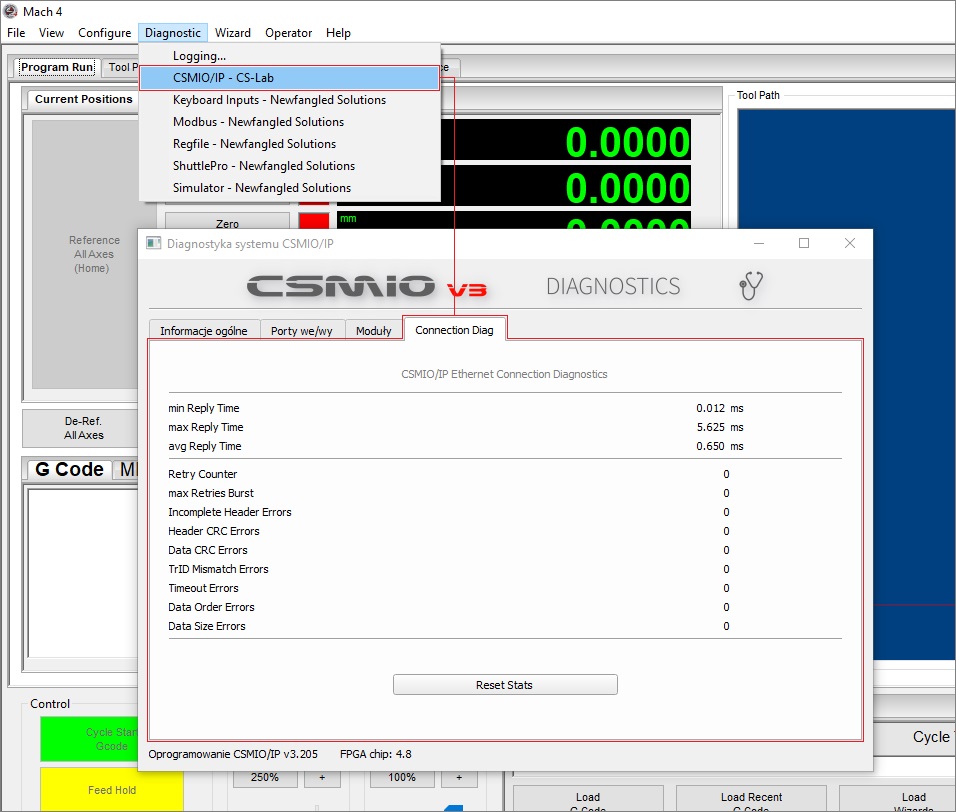The image size is (956, 812).
Task: Click the Load Wizards button
Action: click(897, 799)
